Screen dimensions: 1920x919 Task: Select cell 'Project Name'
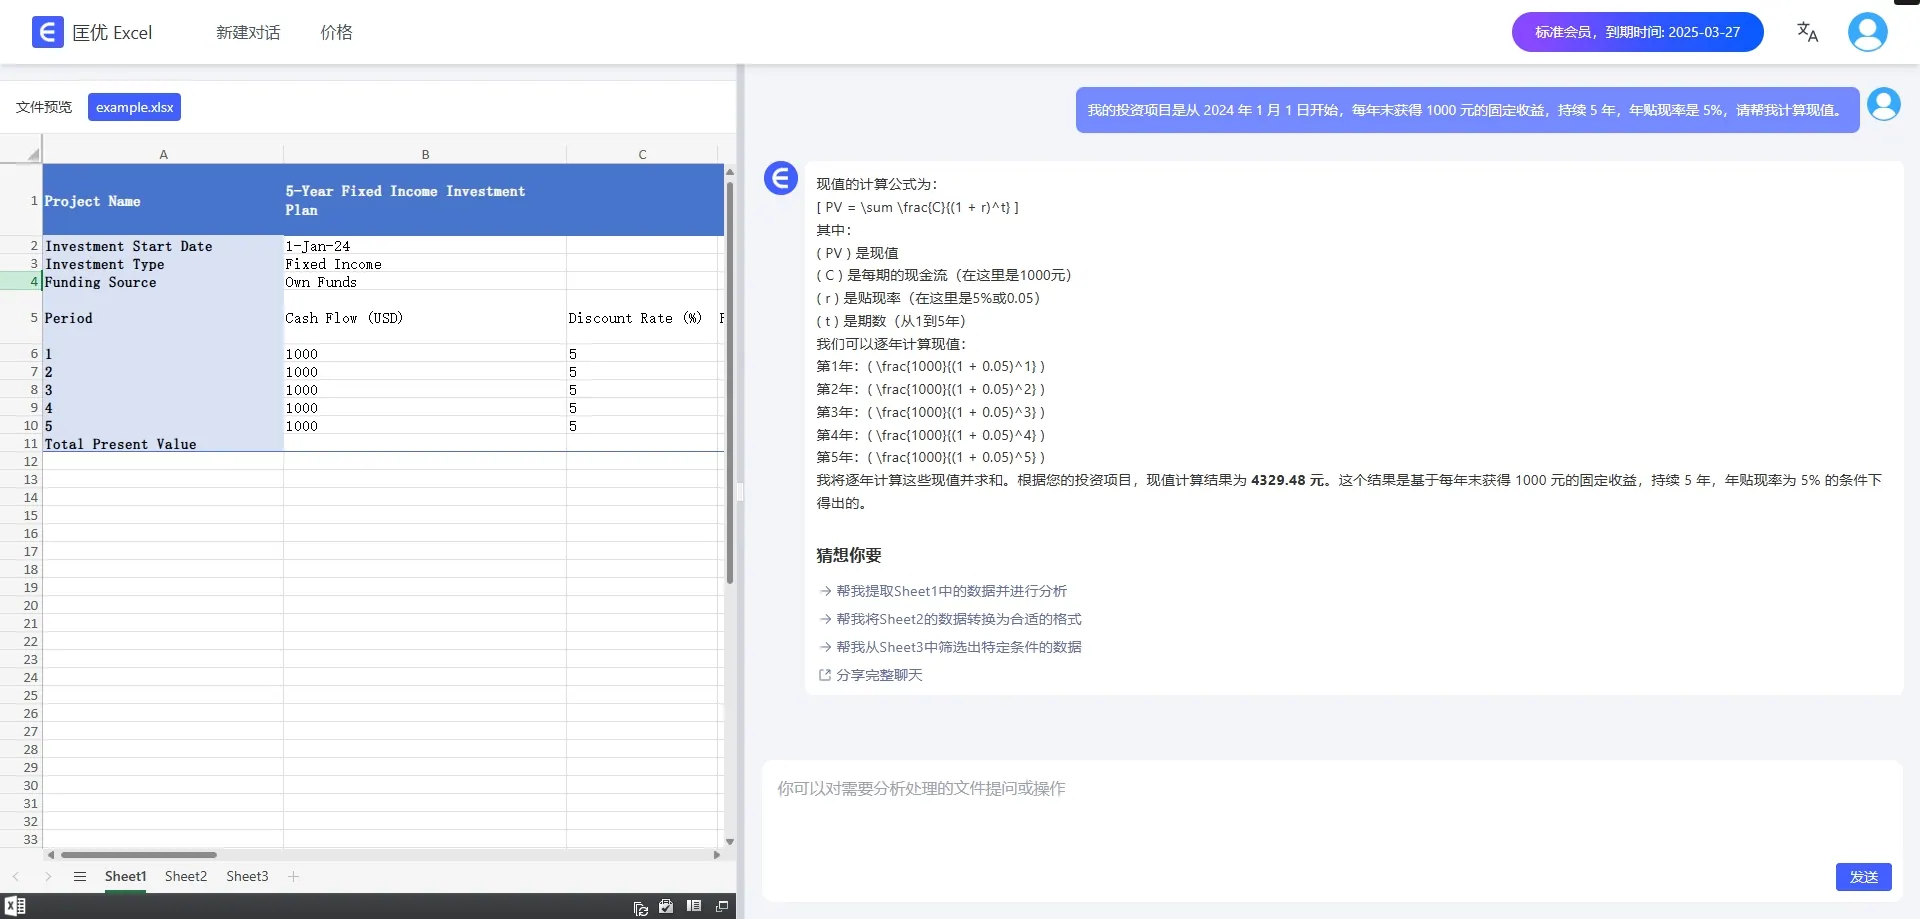point(163,200)
